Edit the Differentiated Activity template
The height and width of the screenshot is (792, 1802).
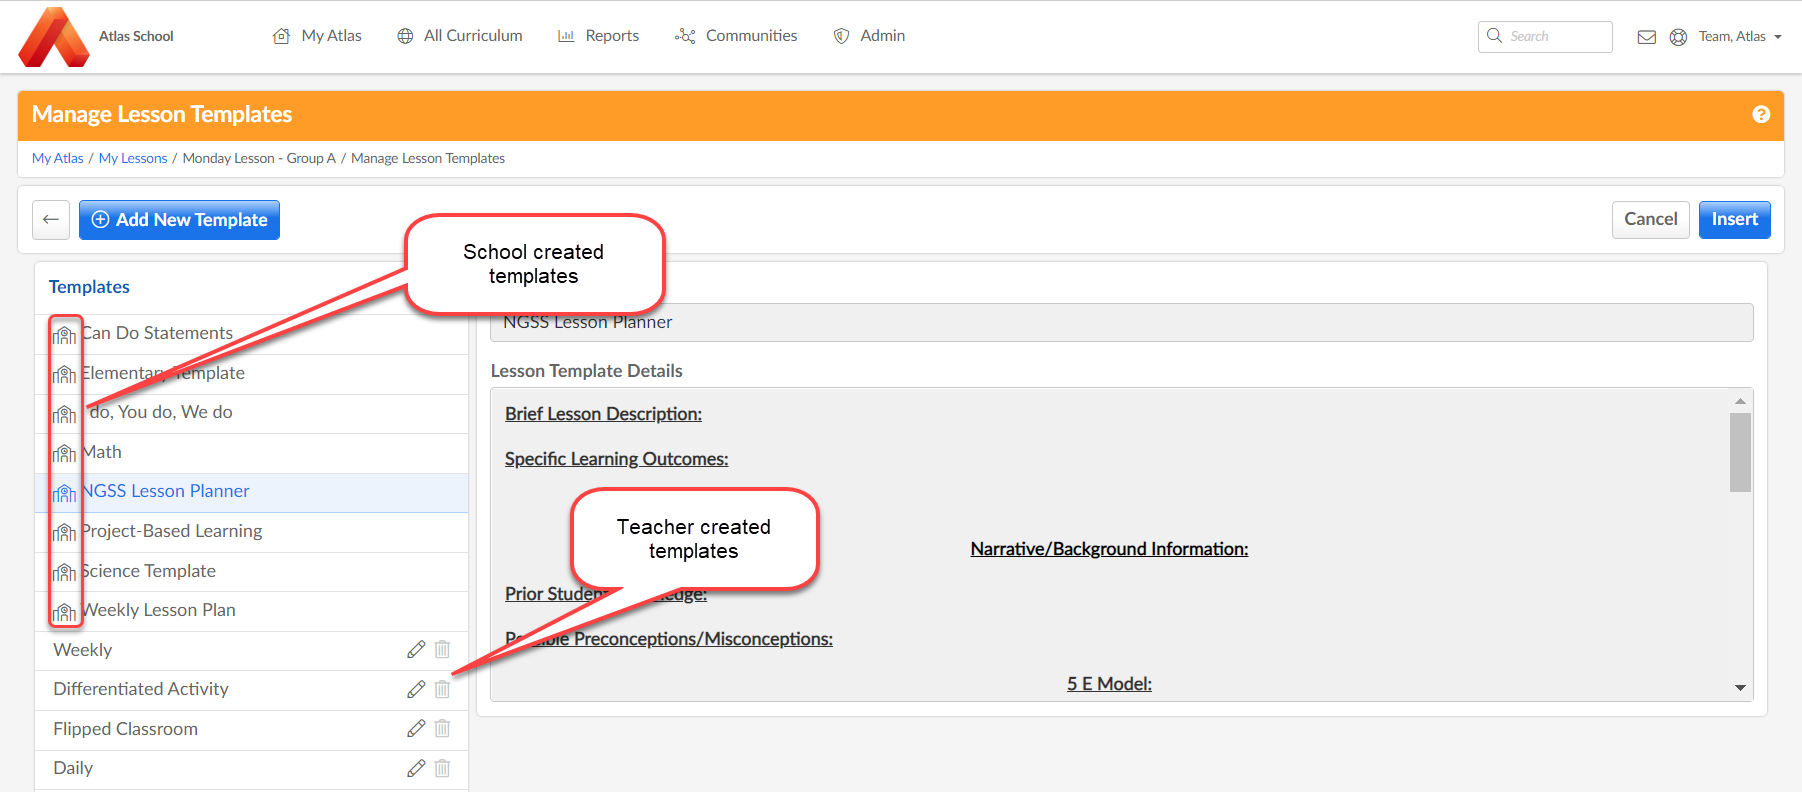416,689
